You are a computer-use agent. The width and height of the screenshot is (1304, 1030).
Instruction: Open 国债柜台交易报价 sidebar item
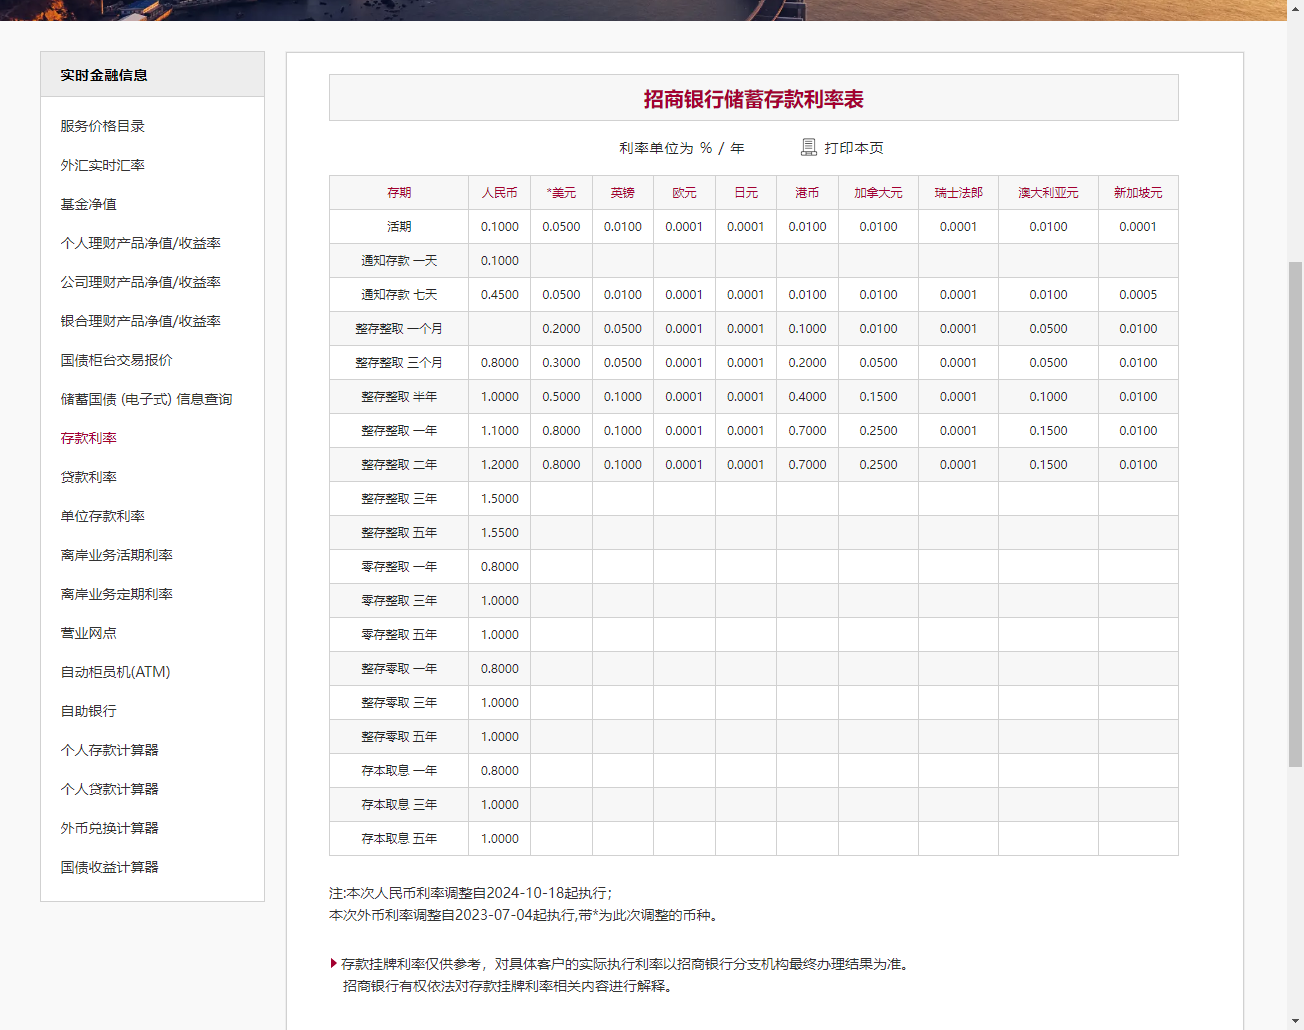pos(116,360)
